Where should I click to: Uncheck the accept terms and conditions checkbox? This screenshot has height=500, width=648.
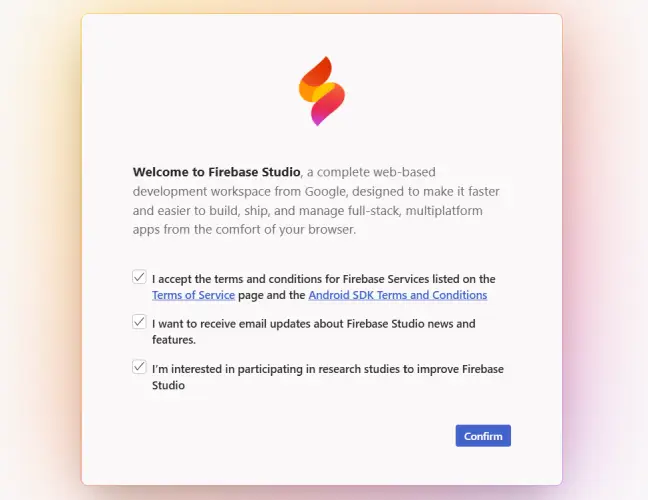click(139, 277)
